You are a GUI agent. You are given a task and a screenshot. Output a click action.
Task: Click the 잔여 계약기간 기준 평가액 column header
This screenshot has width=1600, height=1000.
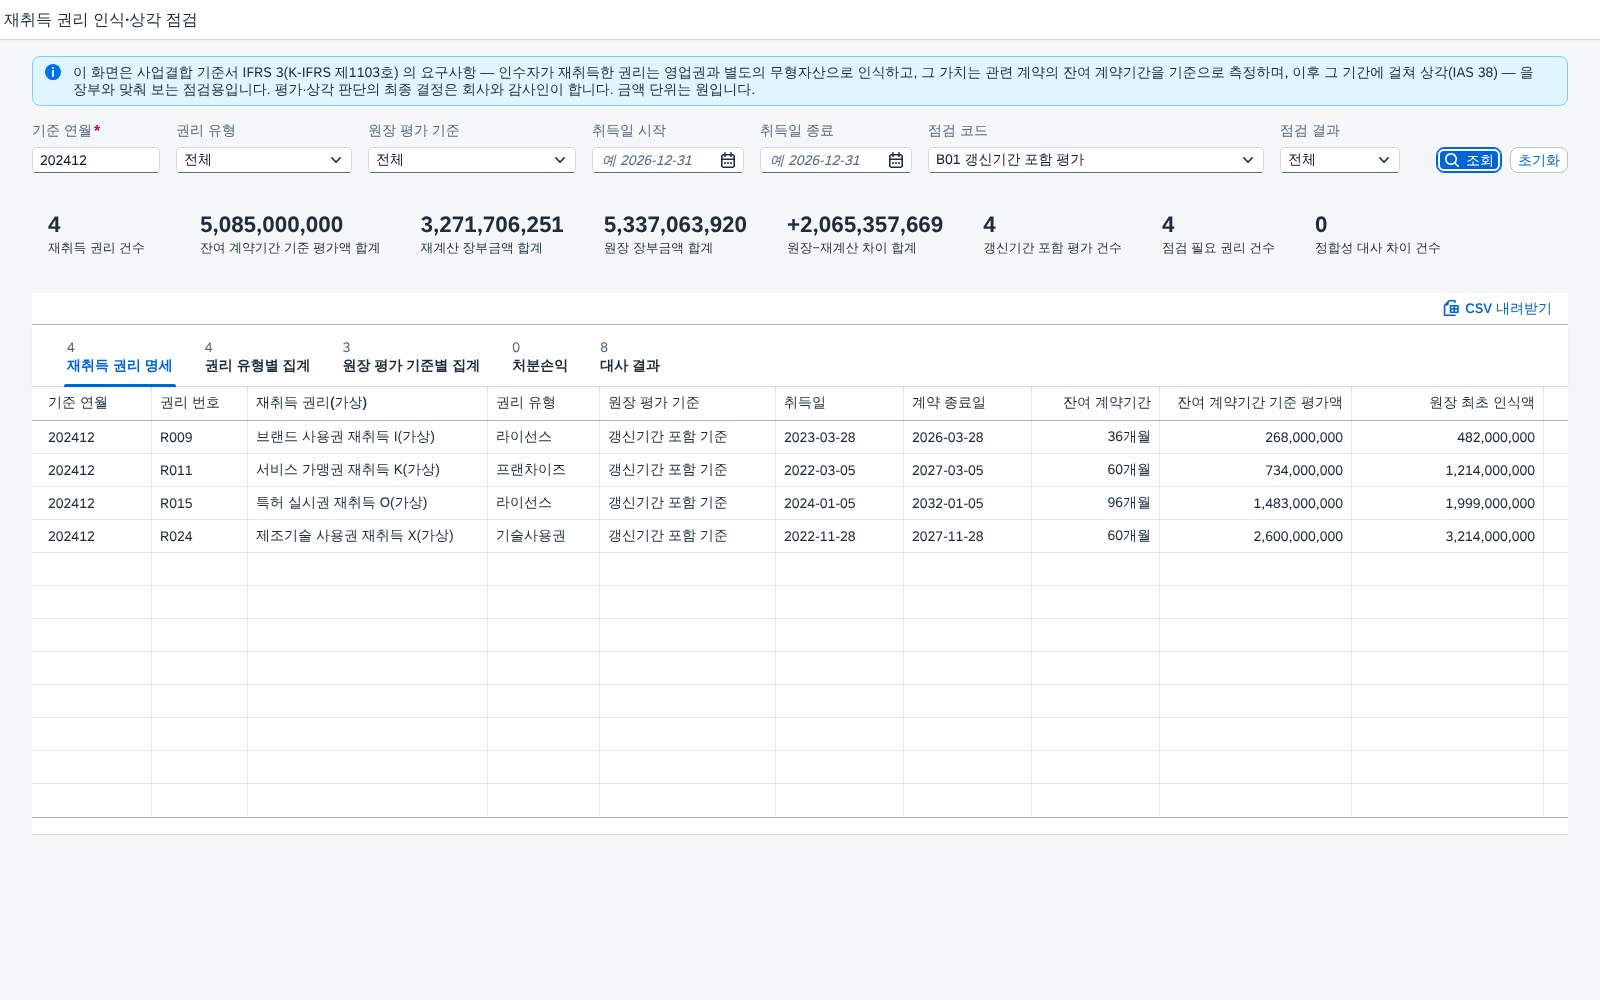point(1256,403)
